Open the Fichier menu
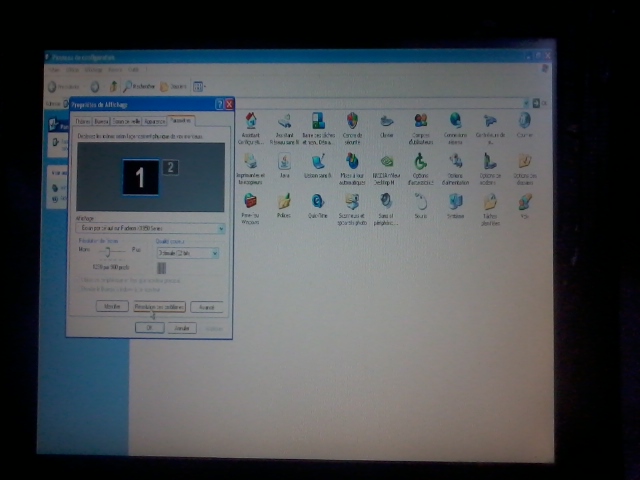Viewport: 640px width, 480px height. (55, 70)
